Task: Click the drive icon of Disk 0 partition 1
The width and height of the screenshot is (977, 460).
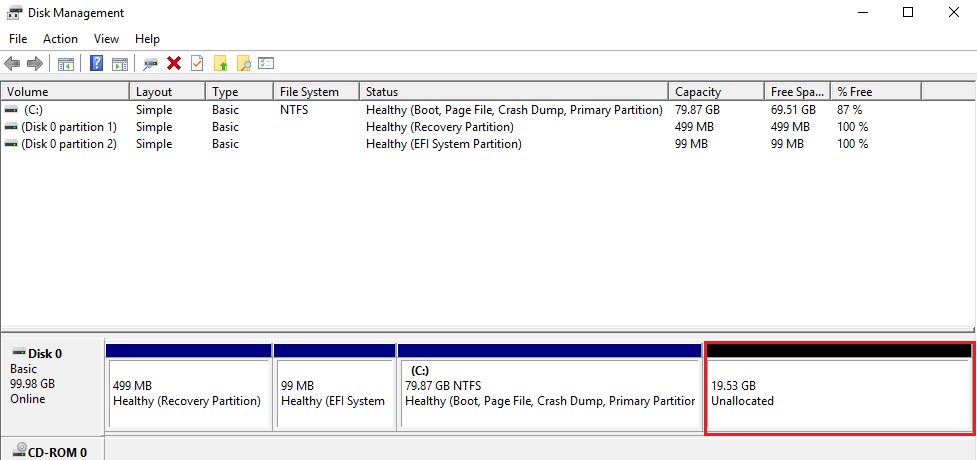Action: tap(11, 127)
